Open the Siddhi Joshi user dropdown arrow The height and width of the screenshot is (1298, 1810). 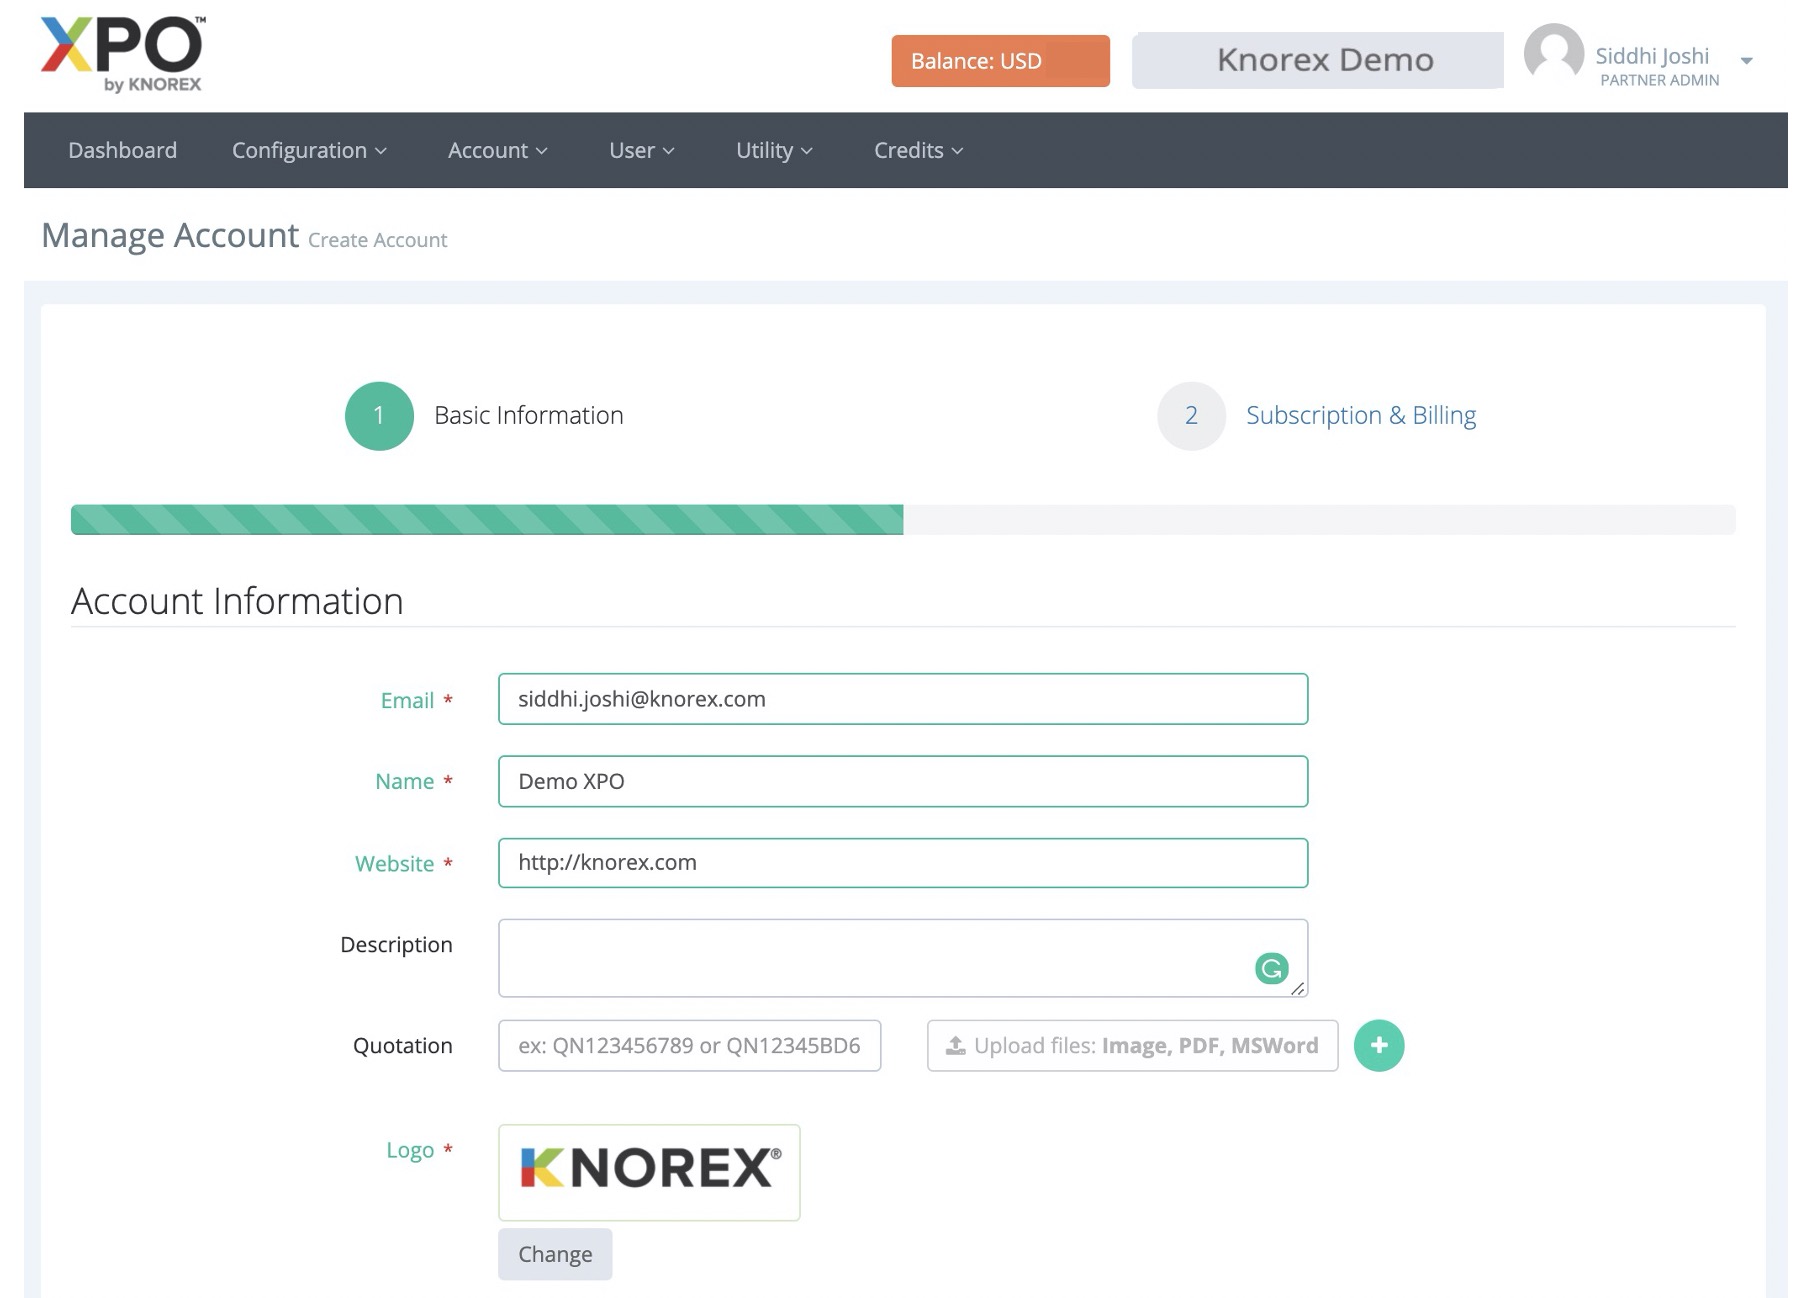[x=1746, y=61]
